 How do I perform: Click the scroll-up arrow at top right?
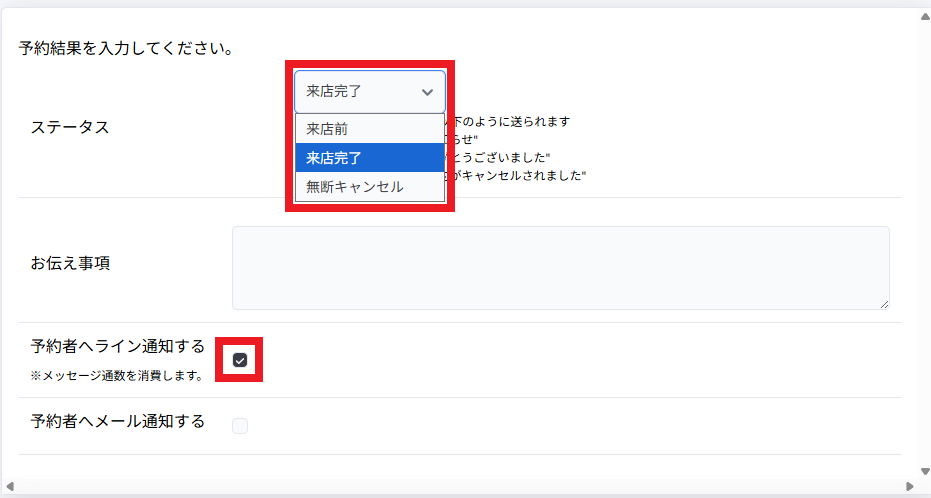pyautogui.click(x=924, y=16)
